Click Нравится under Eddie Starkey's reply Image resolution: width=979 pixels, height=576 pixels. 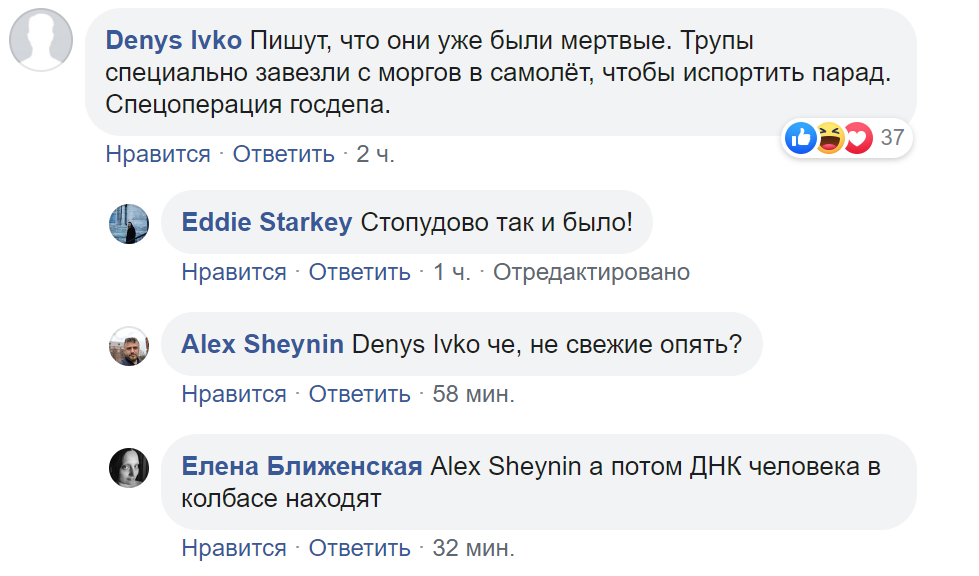pyautogui.click(x=234, y=272)
